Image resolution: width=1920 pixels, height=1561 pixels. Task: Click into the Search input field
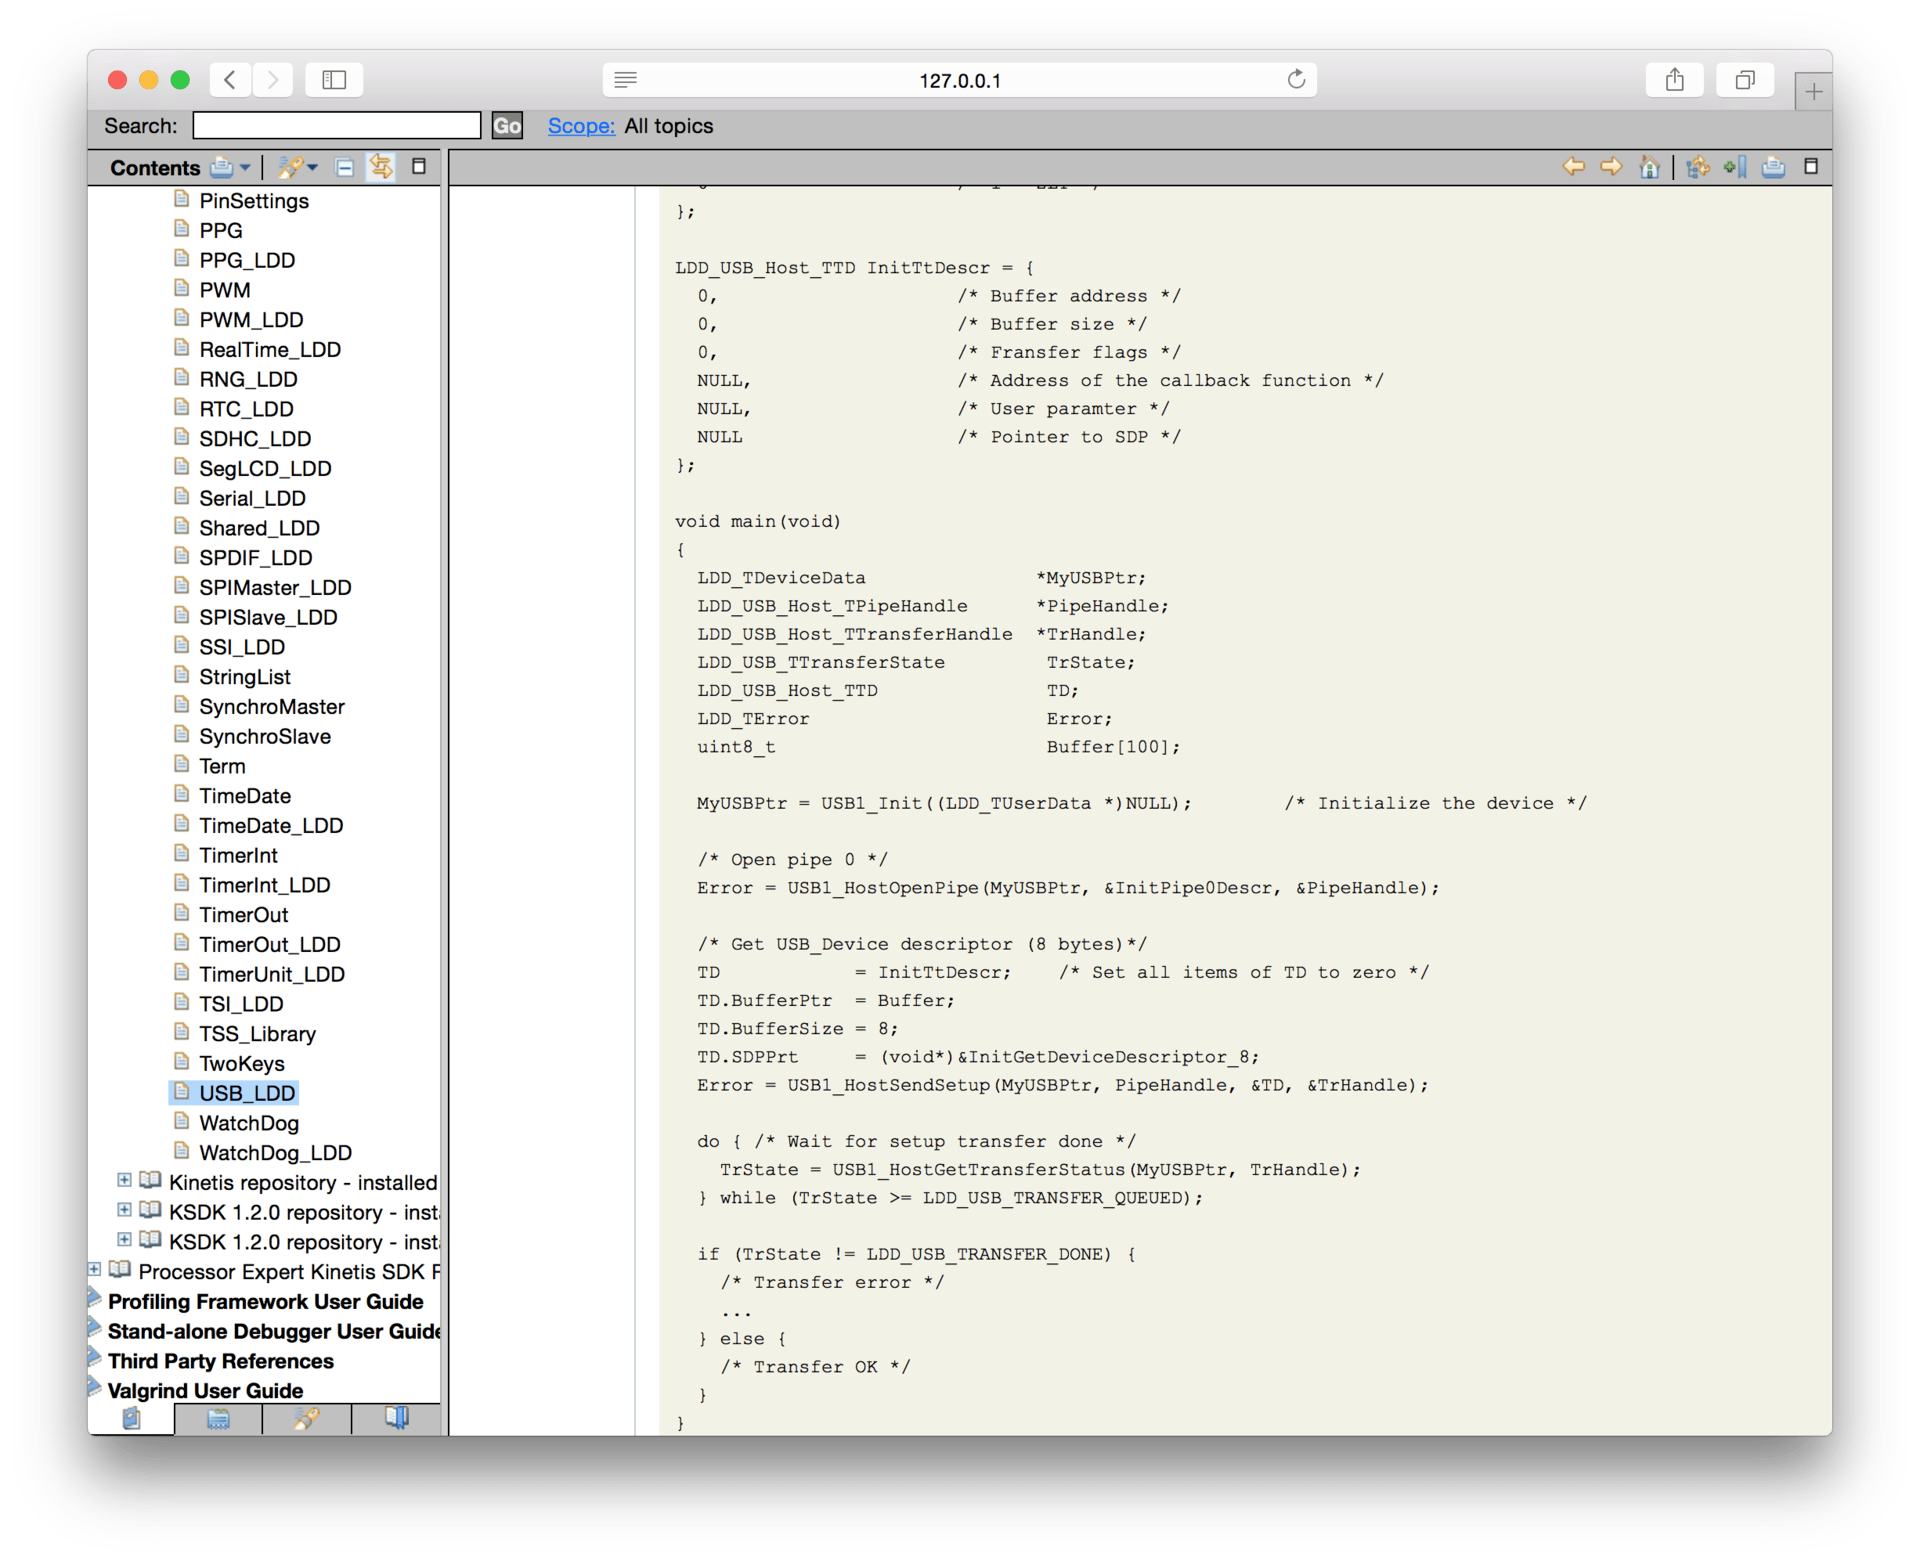pos(336,126)
